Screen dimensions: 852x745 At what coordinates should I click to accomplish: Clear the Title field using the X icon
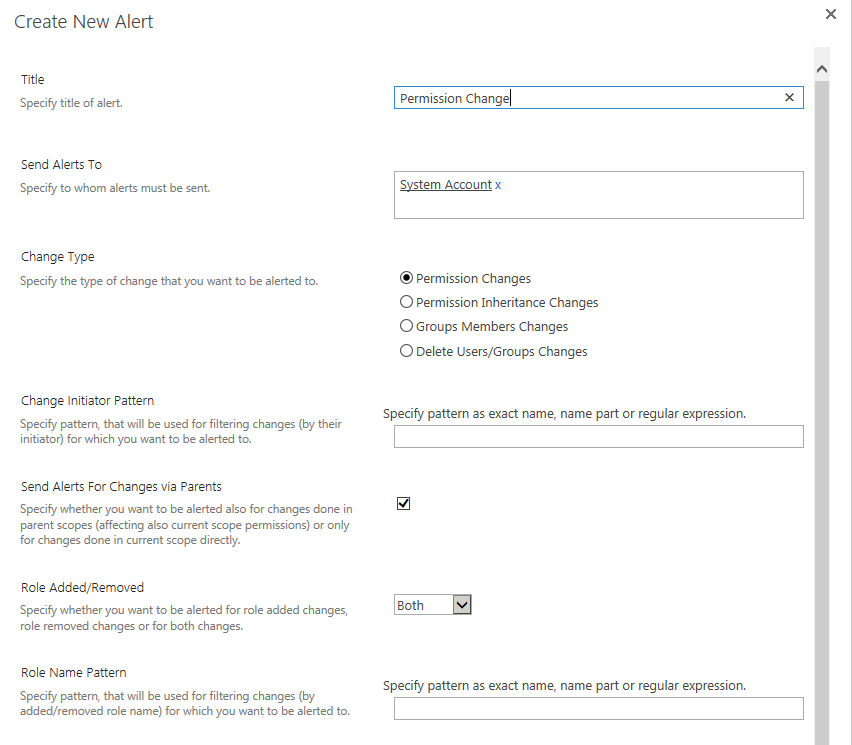[789, 97]
